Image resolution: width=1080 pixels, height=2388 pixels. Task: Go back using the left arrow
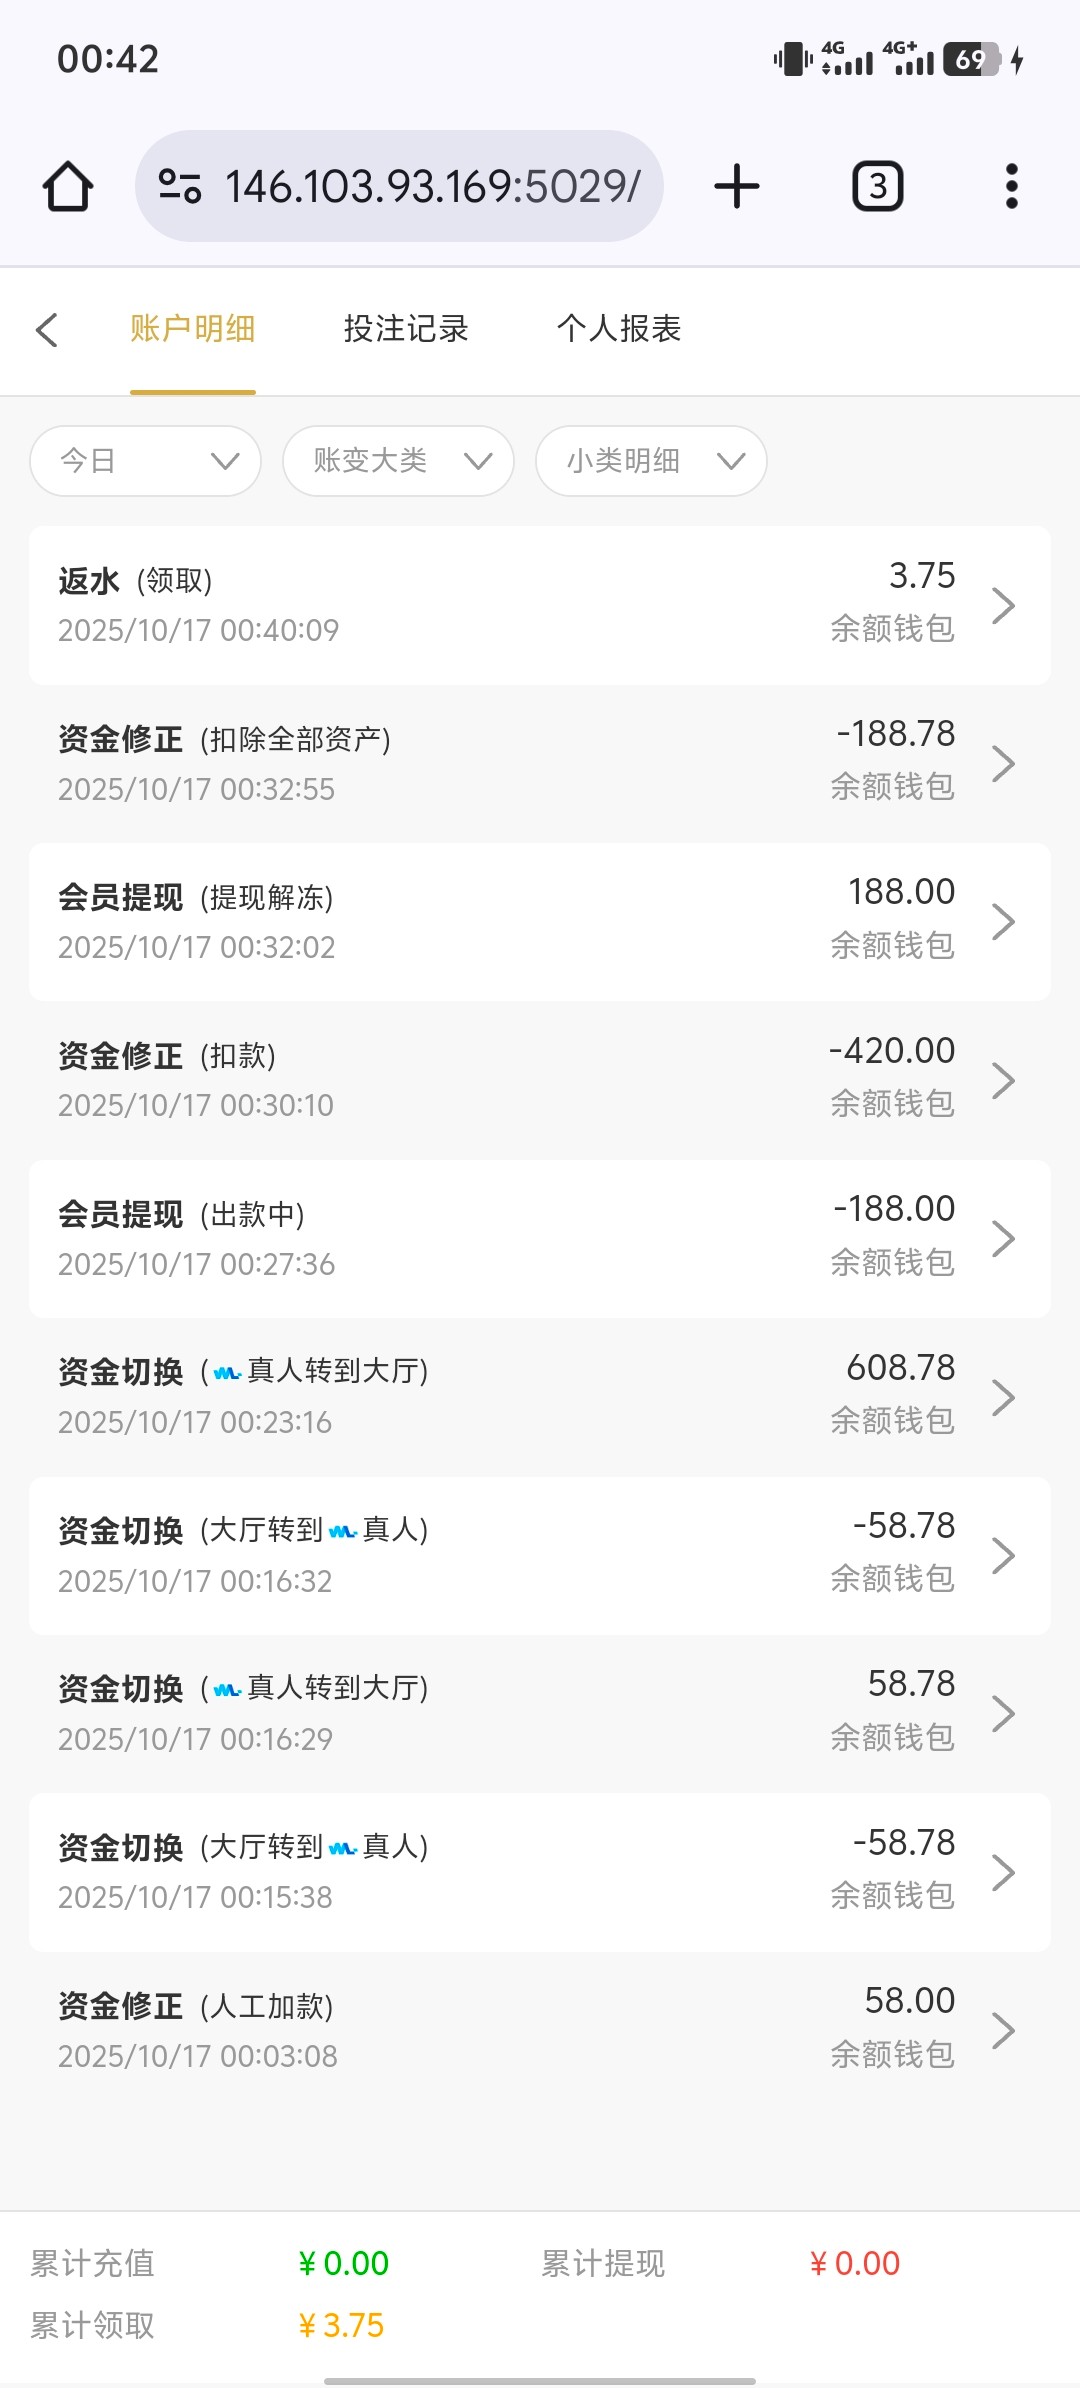47,330
